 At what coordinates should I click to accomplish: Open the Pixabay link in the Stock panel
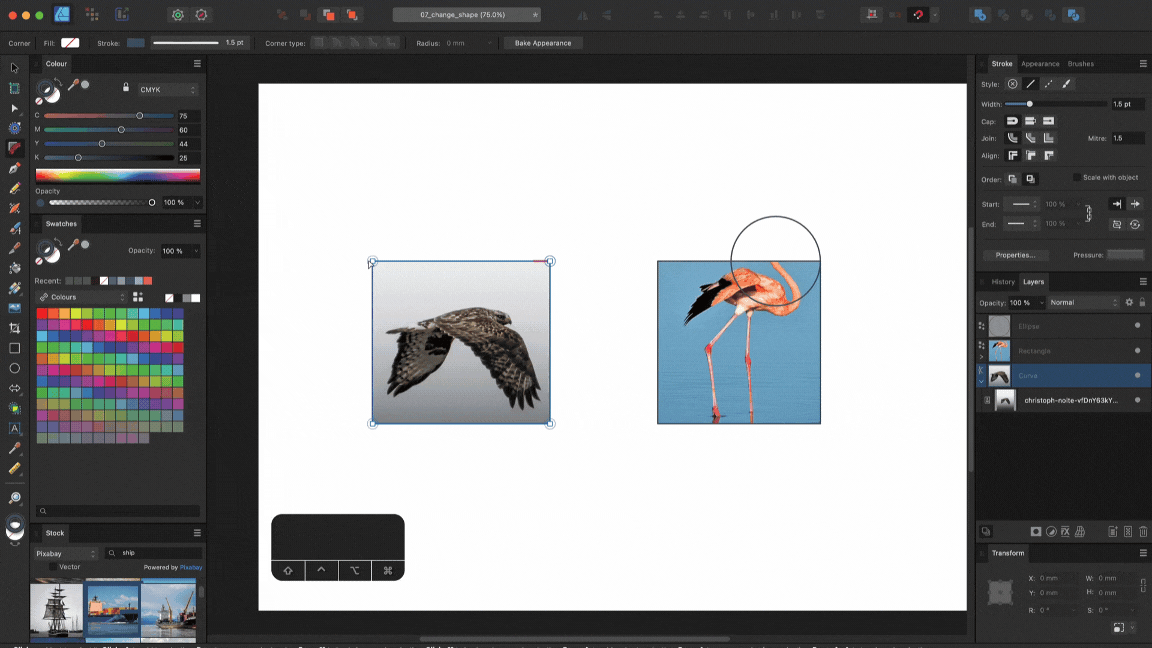tap(191, 567)
